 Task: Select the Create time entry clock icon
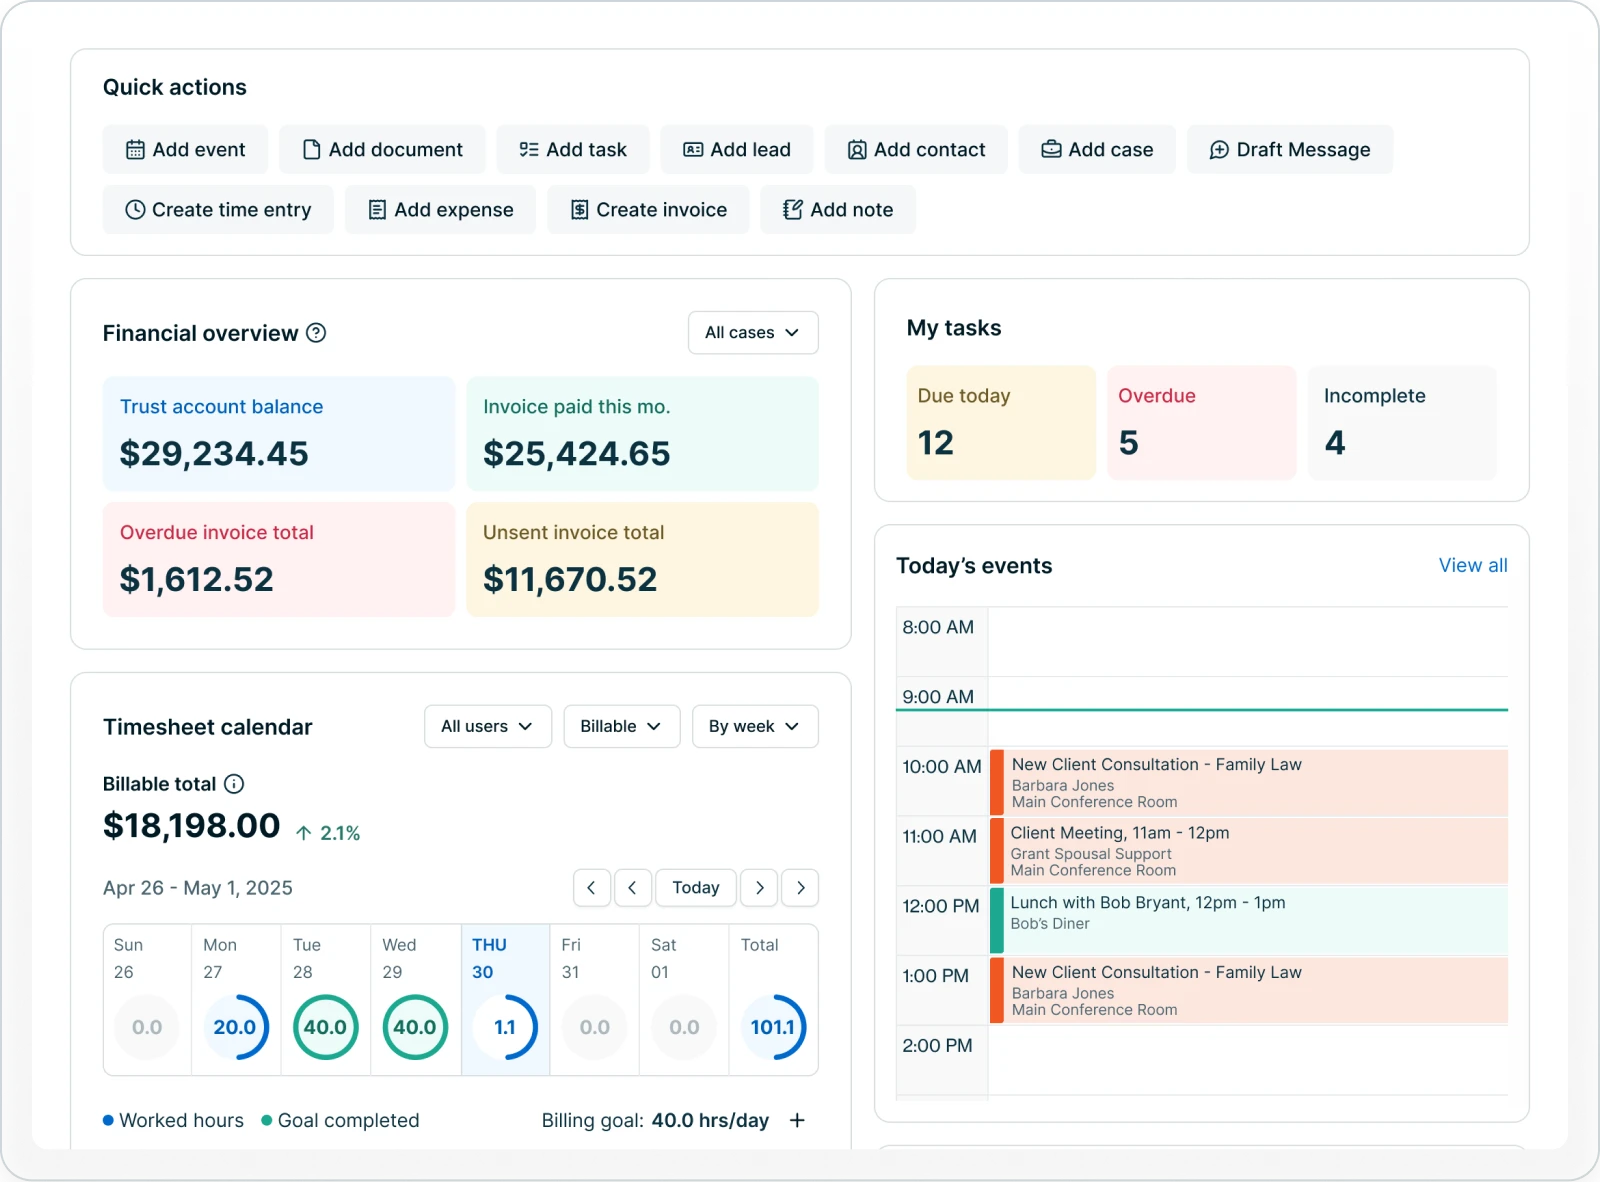134,209
